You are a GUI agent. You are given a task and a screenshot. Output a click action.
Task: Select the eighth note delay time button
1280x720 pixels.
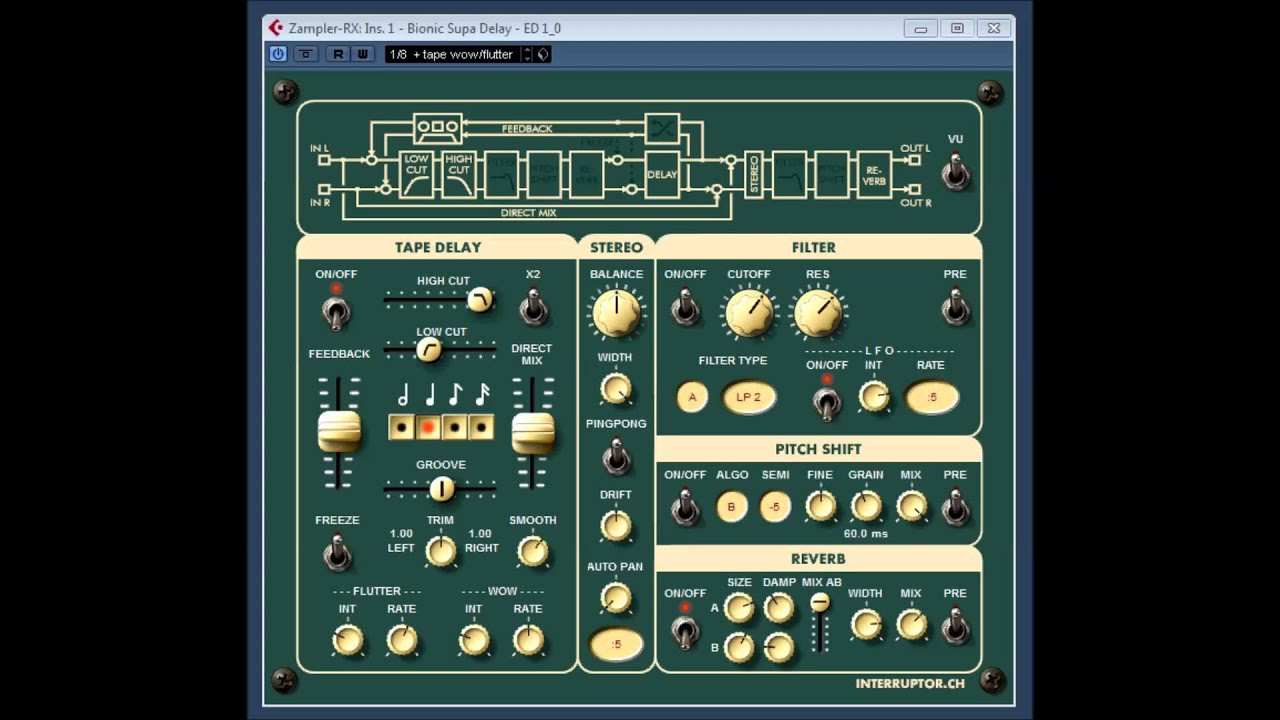(x=455, y=427)
